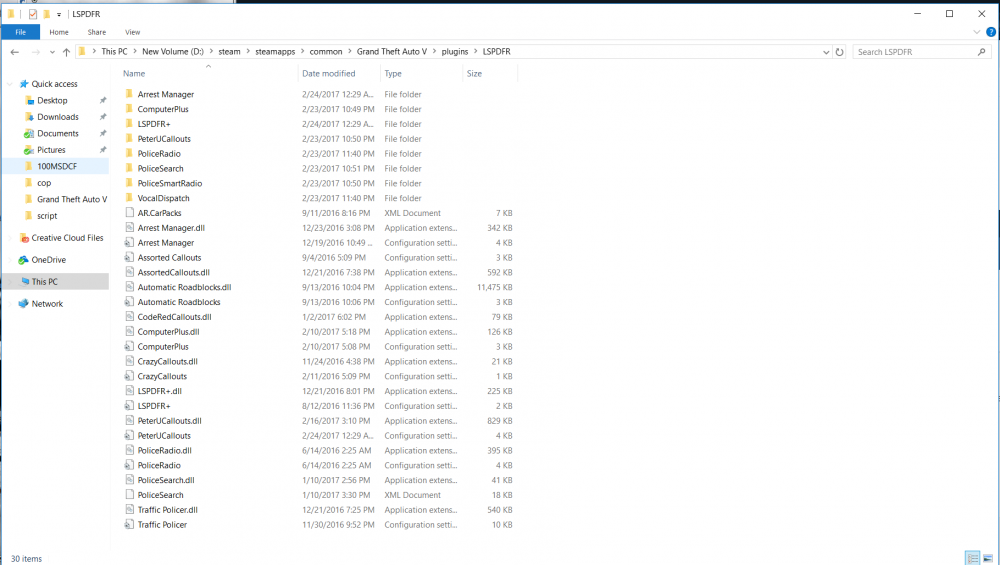Viewport: 1000px width, 565px height.
Task: Click New Volume (D:) in the breadcrumb
Action: pos(173,52)
